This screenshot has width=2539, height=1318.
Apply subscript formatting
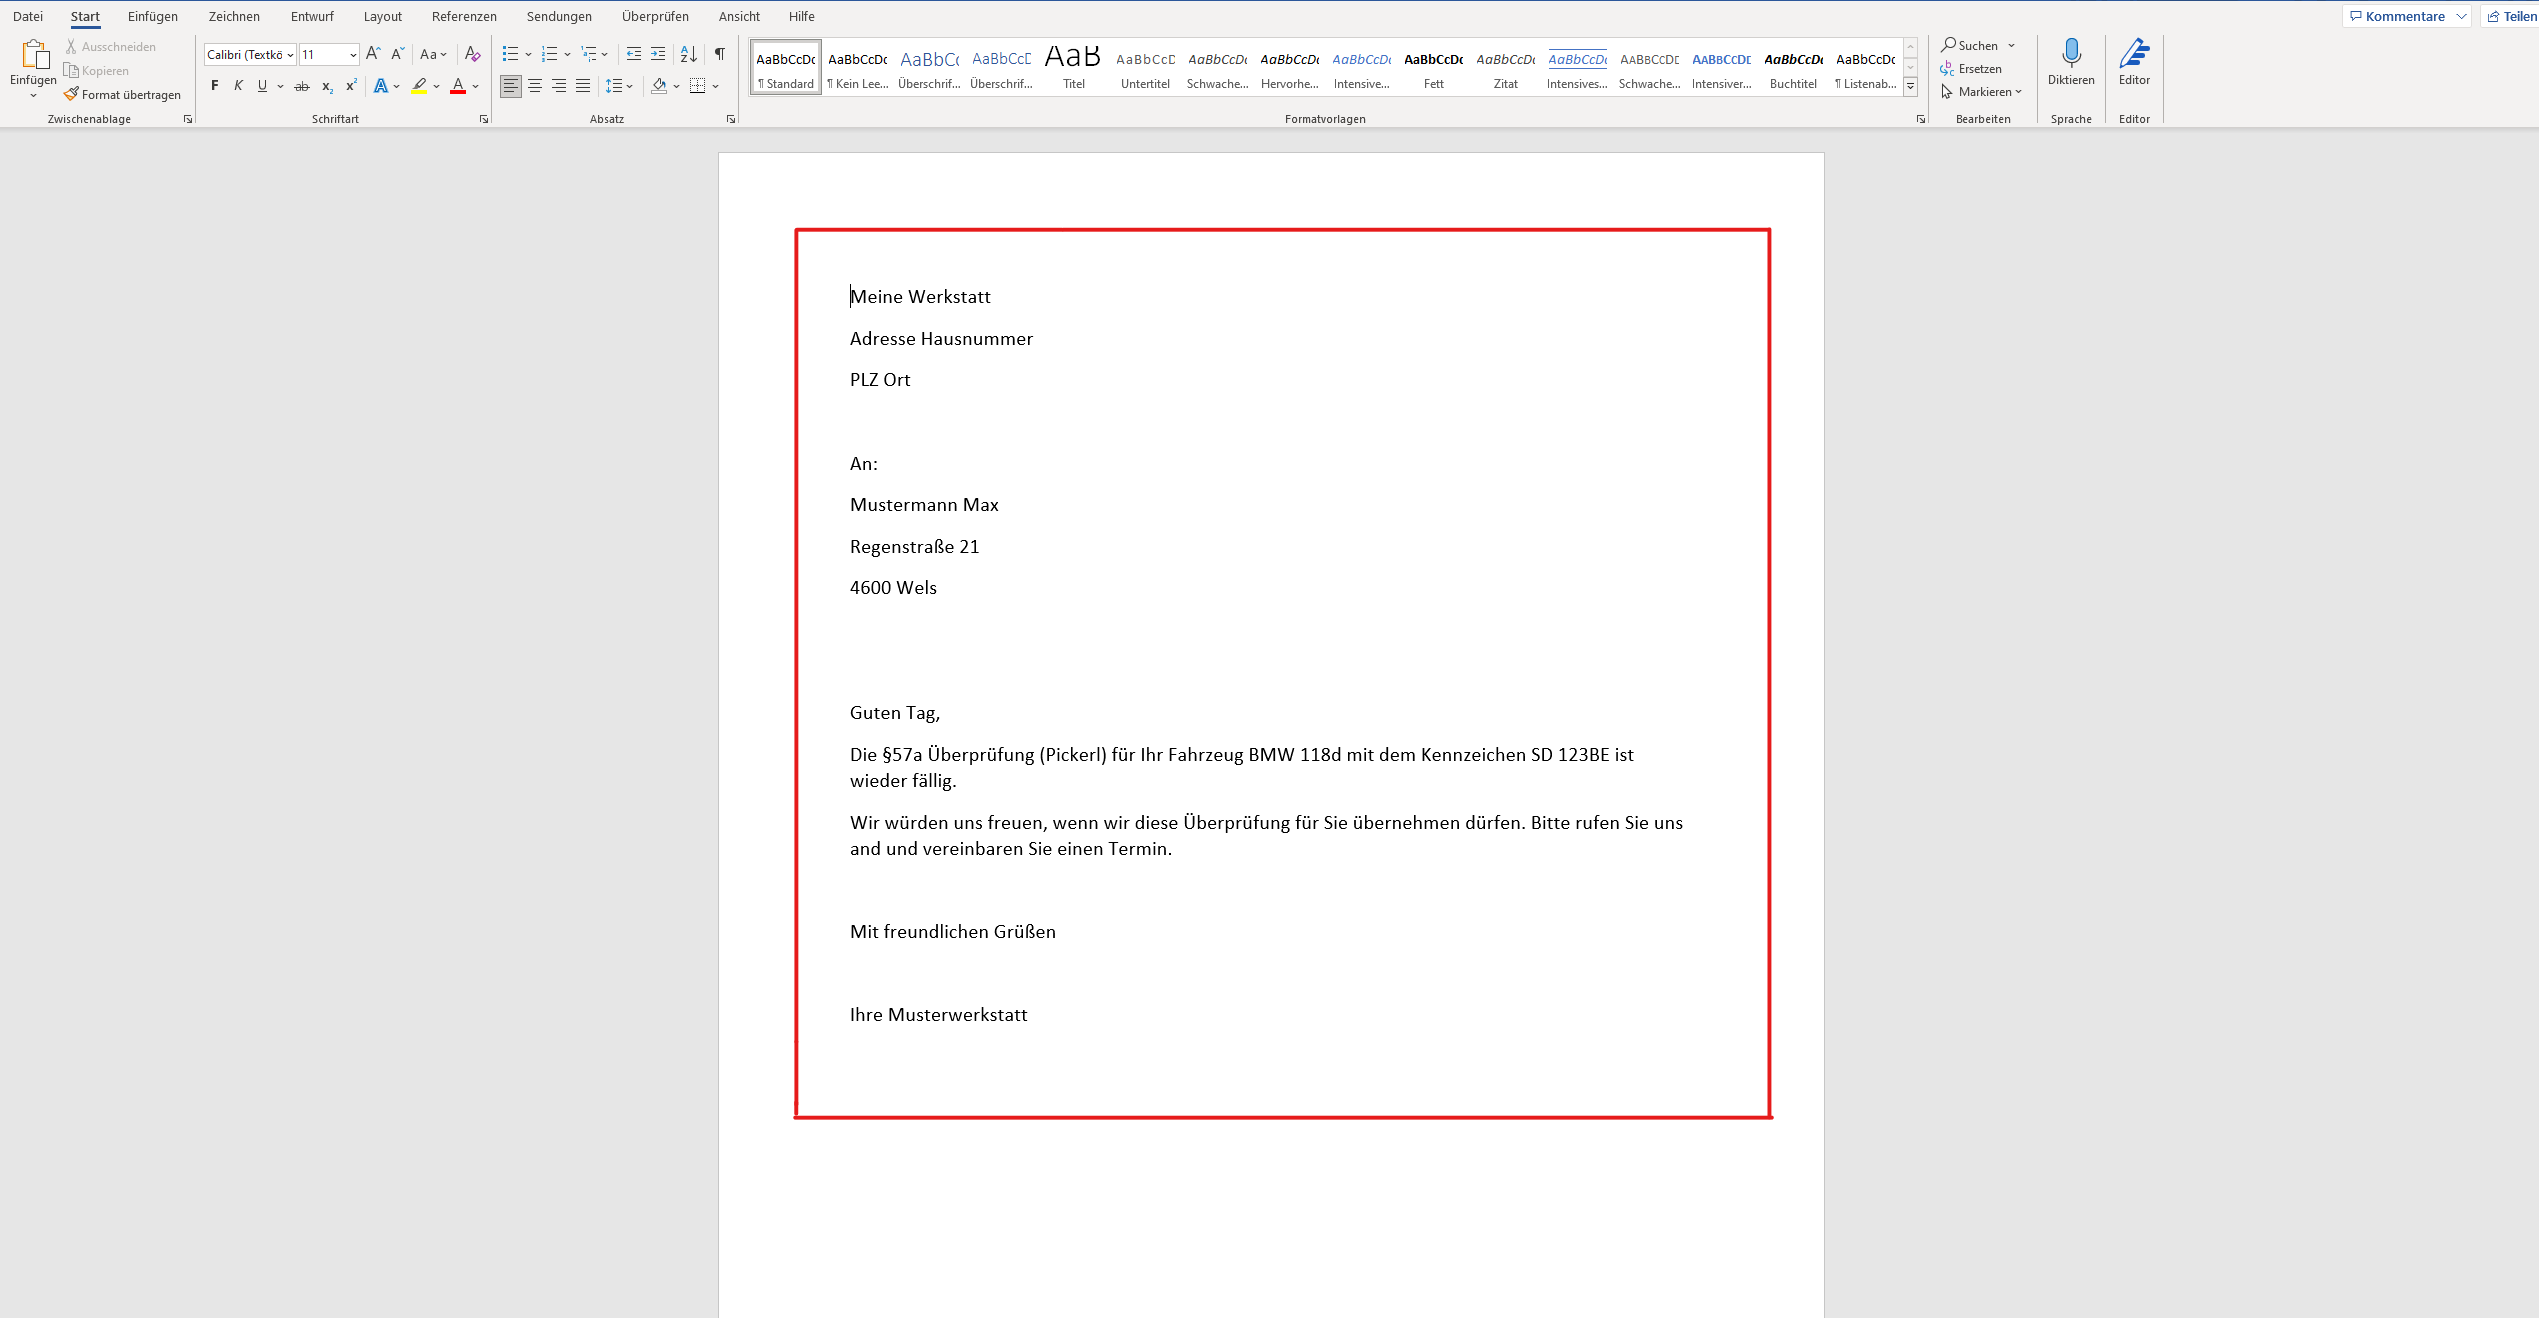click(327, 87)
